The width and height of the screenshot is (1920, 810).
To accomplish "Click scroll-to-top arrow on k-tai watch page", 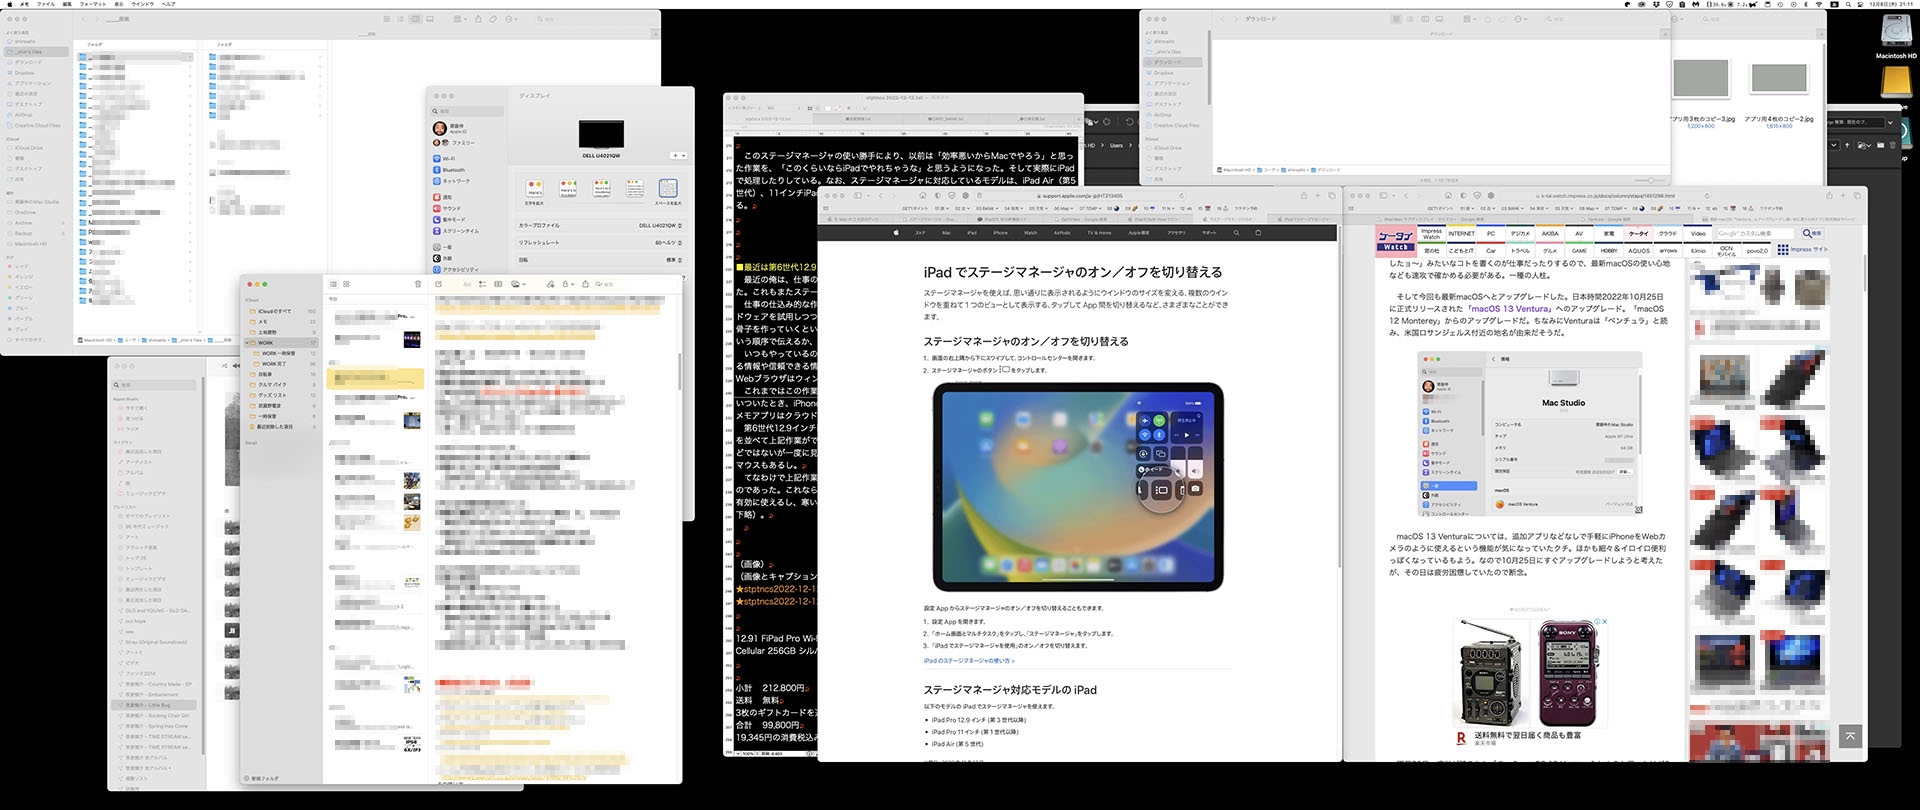I will 1850,736.
